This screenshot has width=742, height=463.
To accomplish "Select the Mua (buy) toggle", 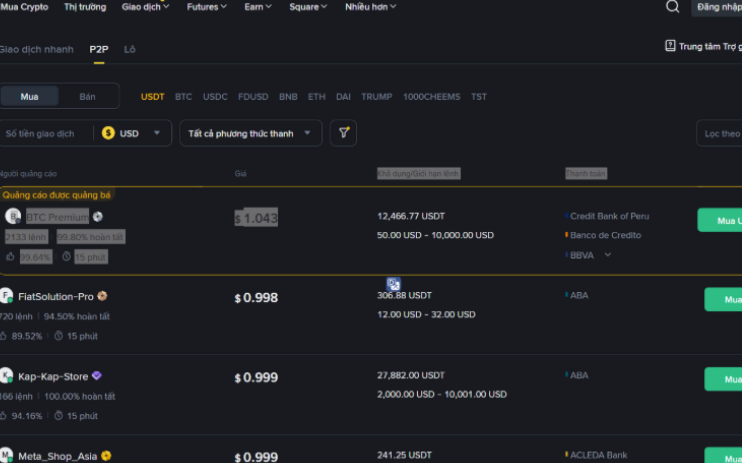I will tap(29, 96).
